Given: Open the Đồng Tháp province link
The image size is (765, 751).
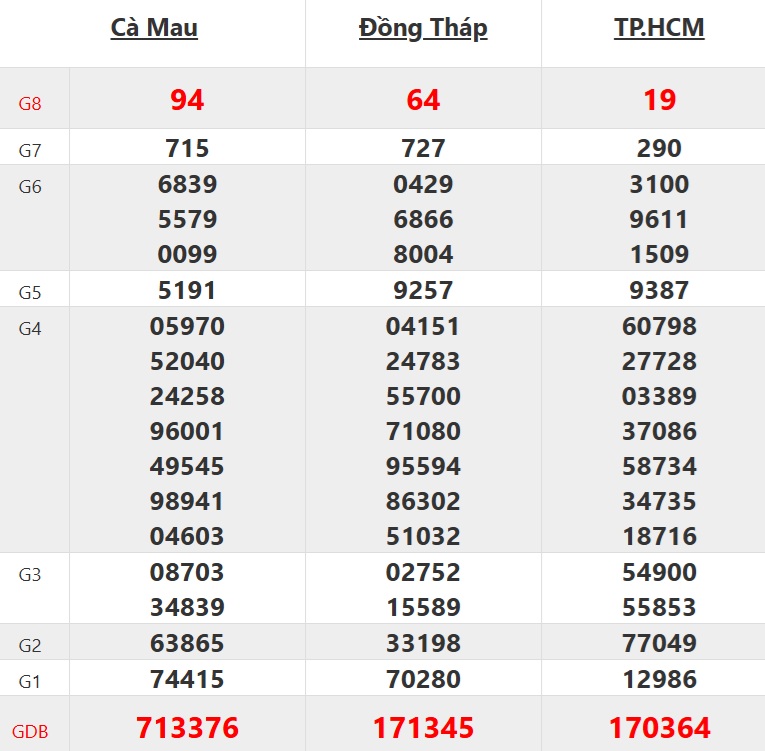Looking at the screenshot, I should click(423, 27).
